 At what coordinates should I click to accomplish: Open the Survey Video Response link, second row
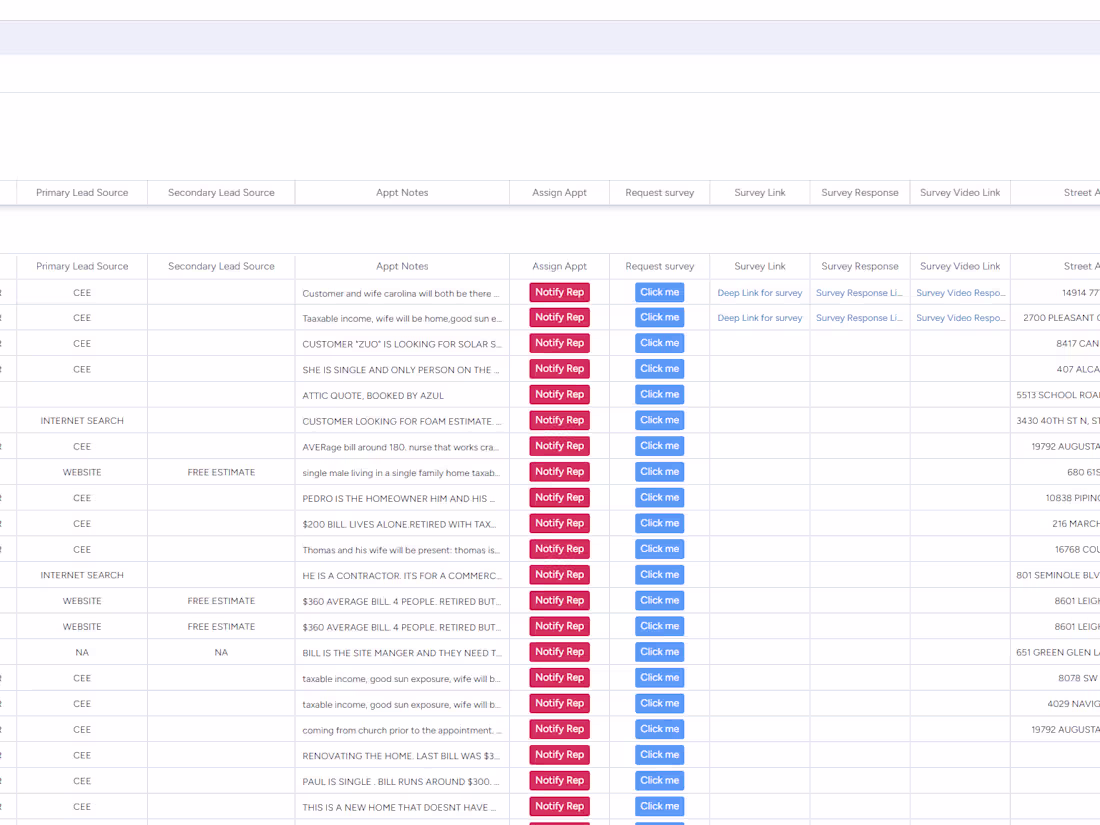959,317
